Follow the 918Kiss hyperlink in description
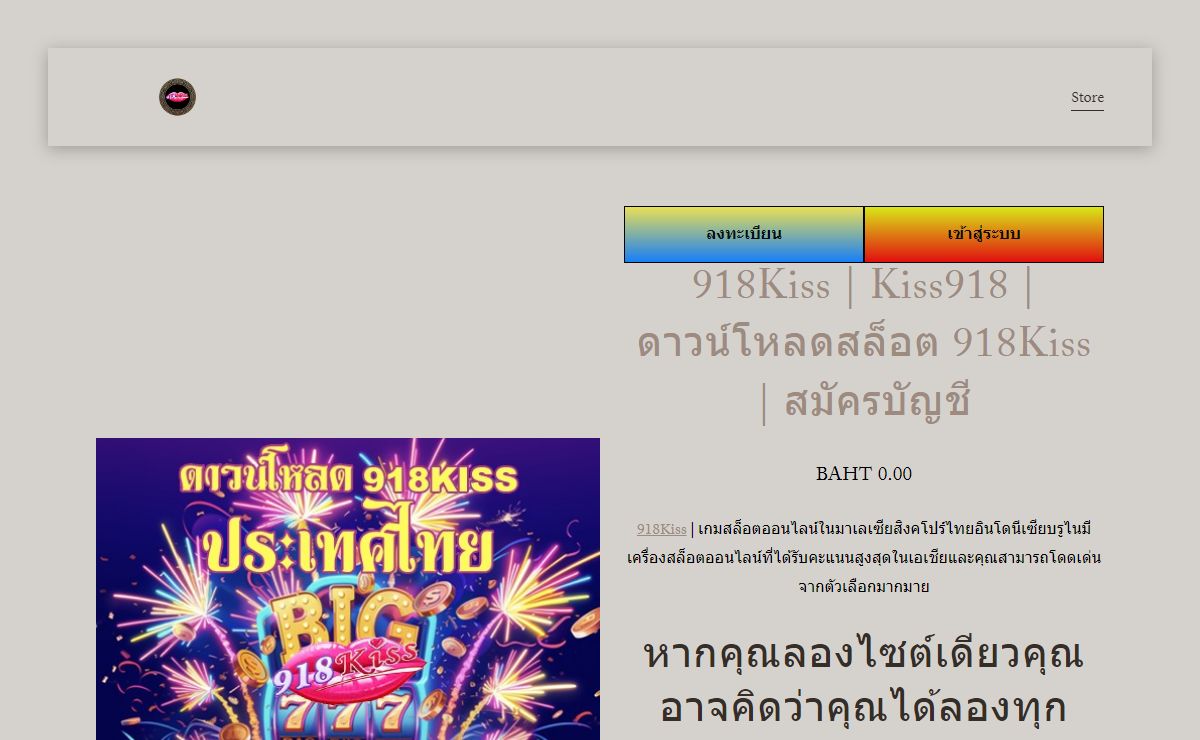Screen dimensions: 1200x740 click(661, 528)
